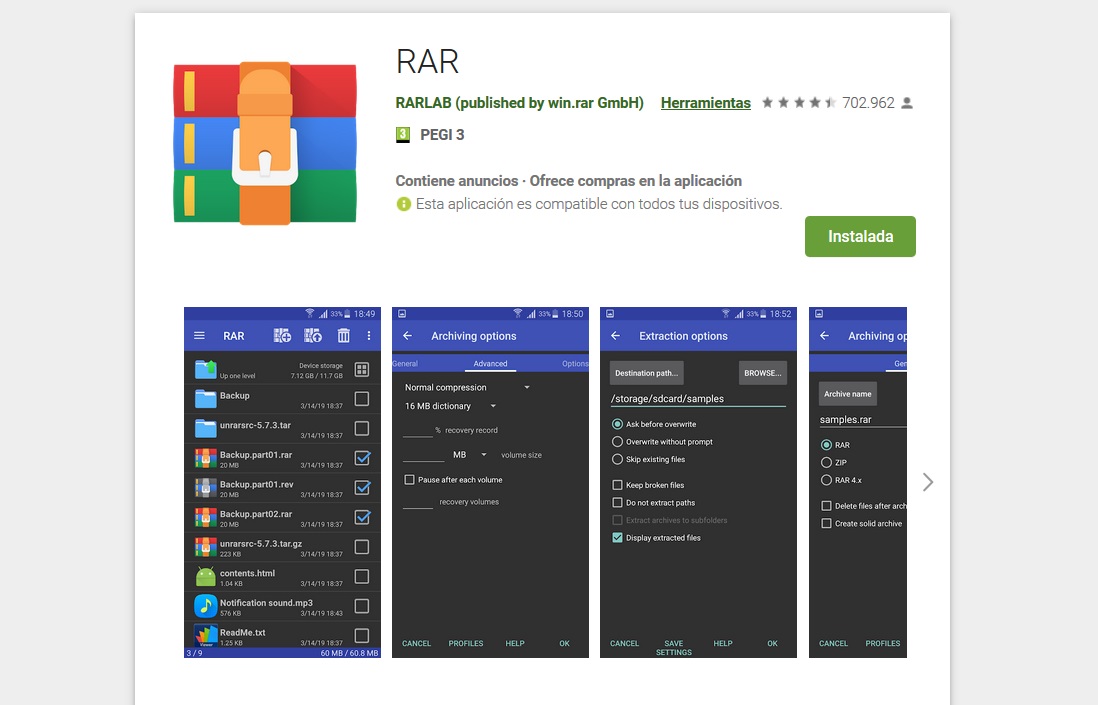The height and width of the screenshot is (705, 1098).
Task: Click the RAR app logo icon
Action: pos(265,143)
